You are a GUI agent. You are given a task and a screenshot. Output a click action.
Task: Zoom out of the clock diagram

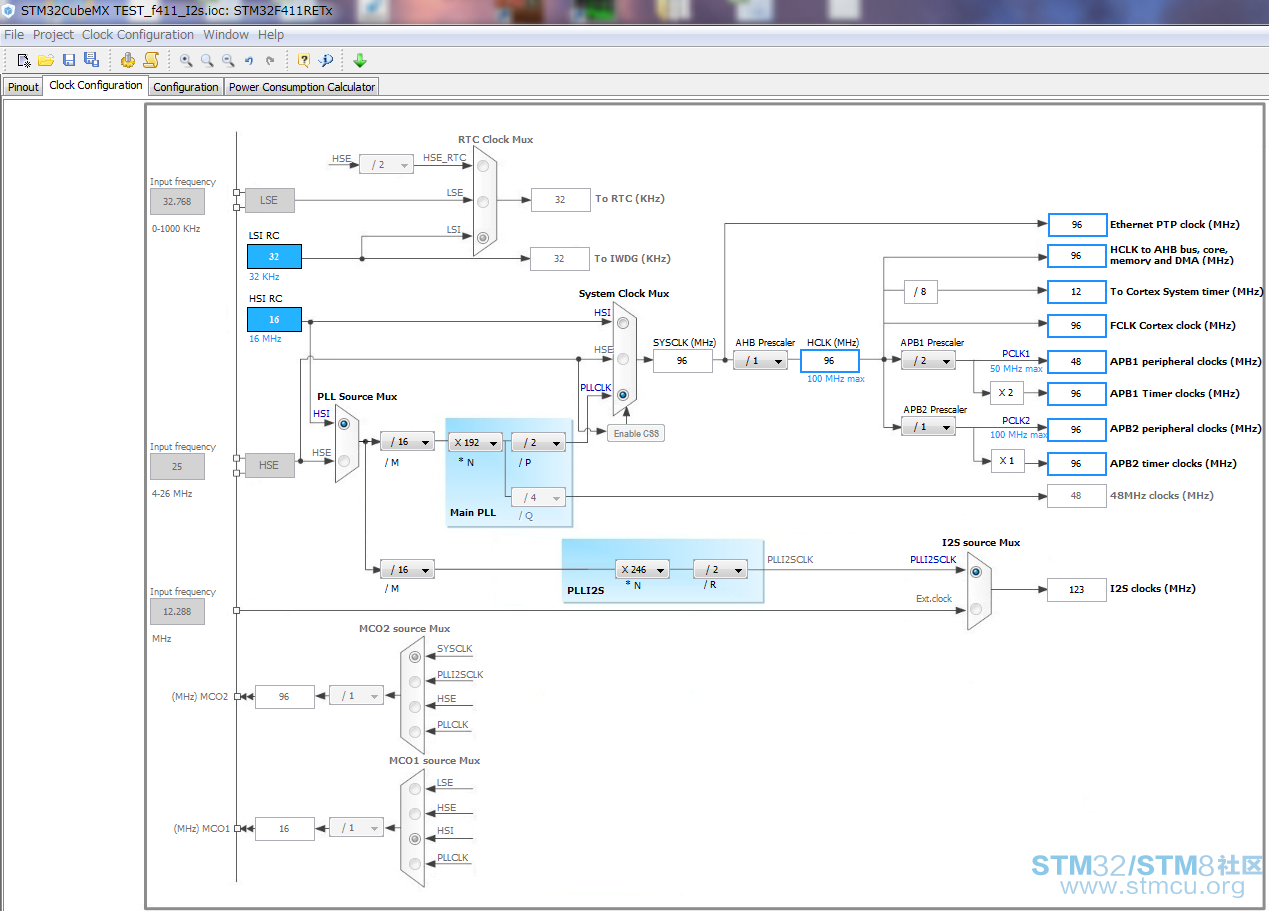(x=228, y=60)
